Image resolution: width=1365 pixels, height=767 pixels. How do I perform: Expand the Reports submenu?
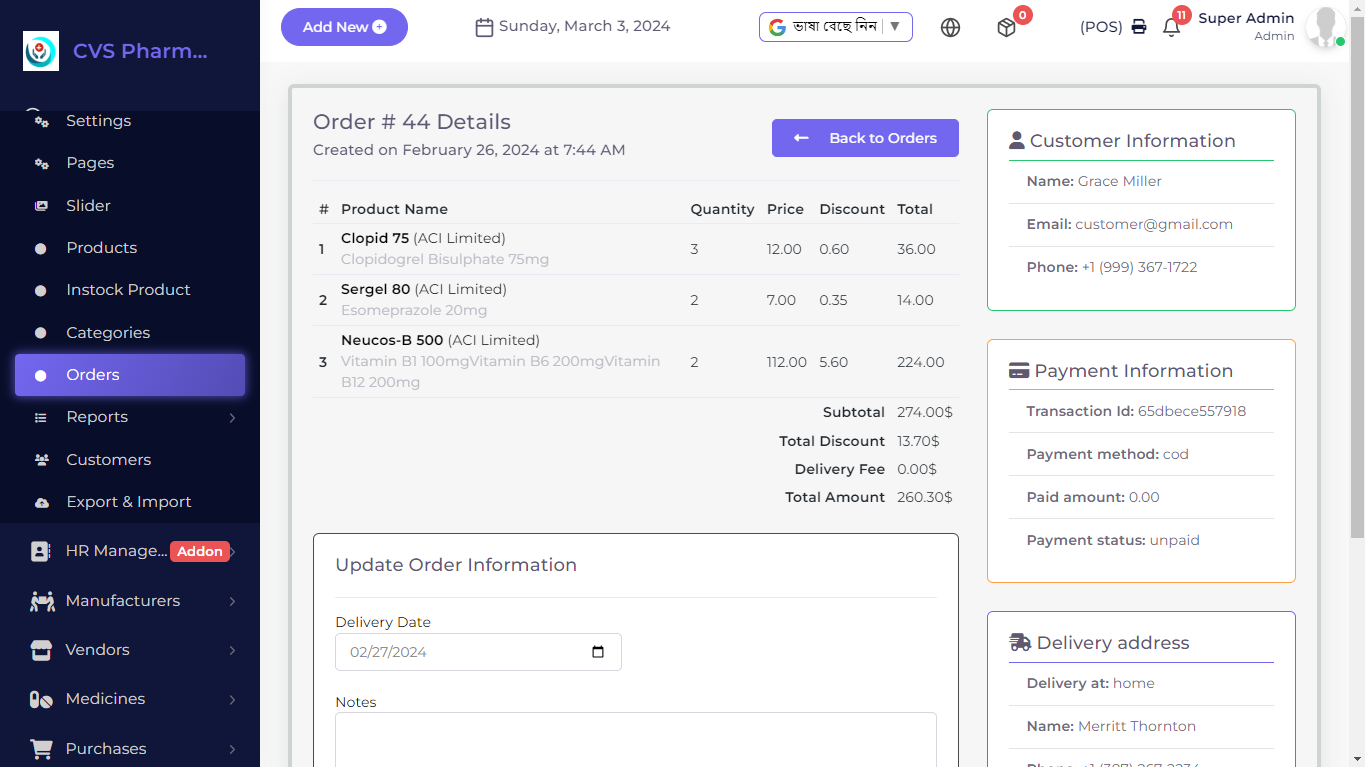(x=130, y=417)
